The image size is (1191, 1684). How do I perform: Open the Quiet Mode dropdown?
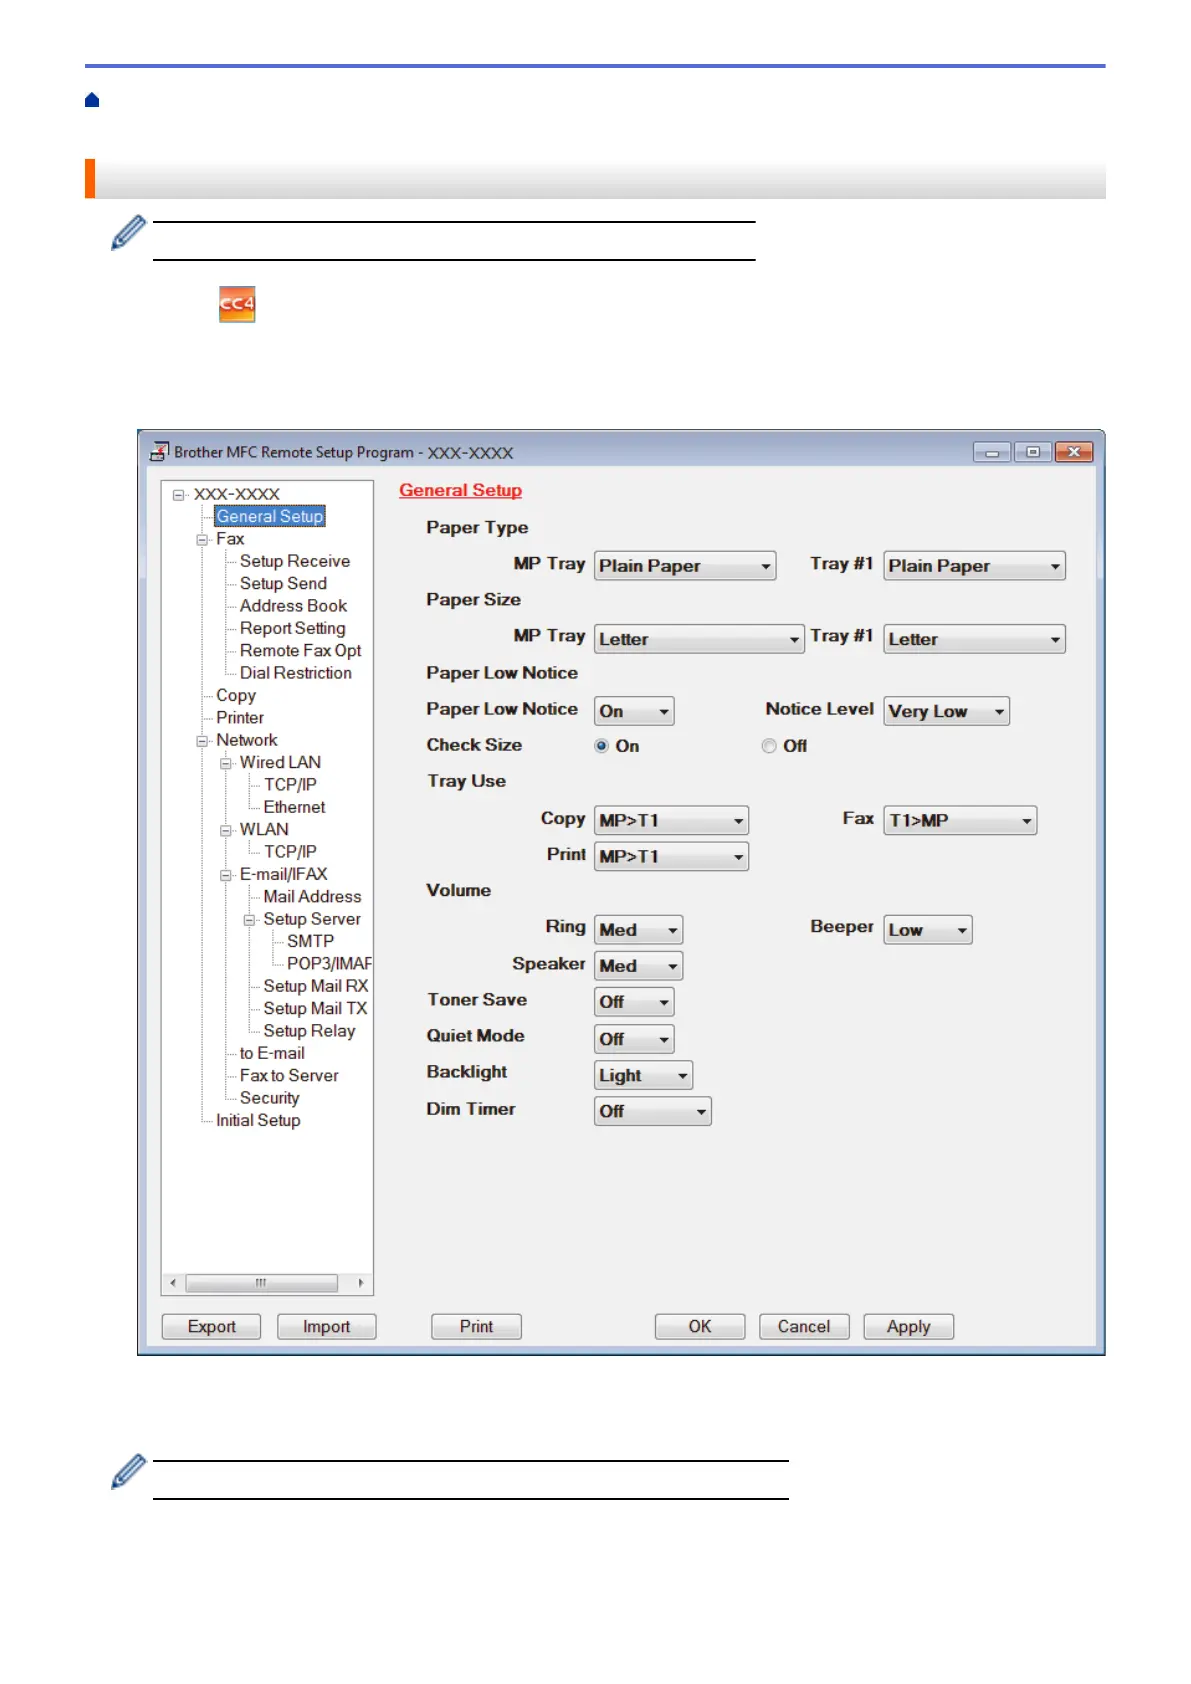pyautogui.click(x=634, y=1039)
